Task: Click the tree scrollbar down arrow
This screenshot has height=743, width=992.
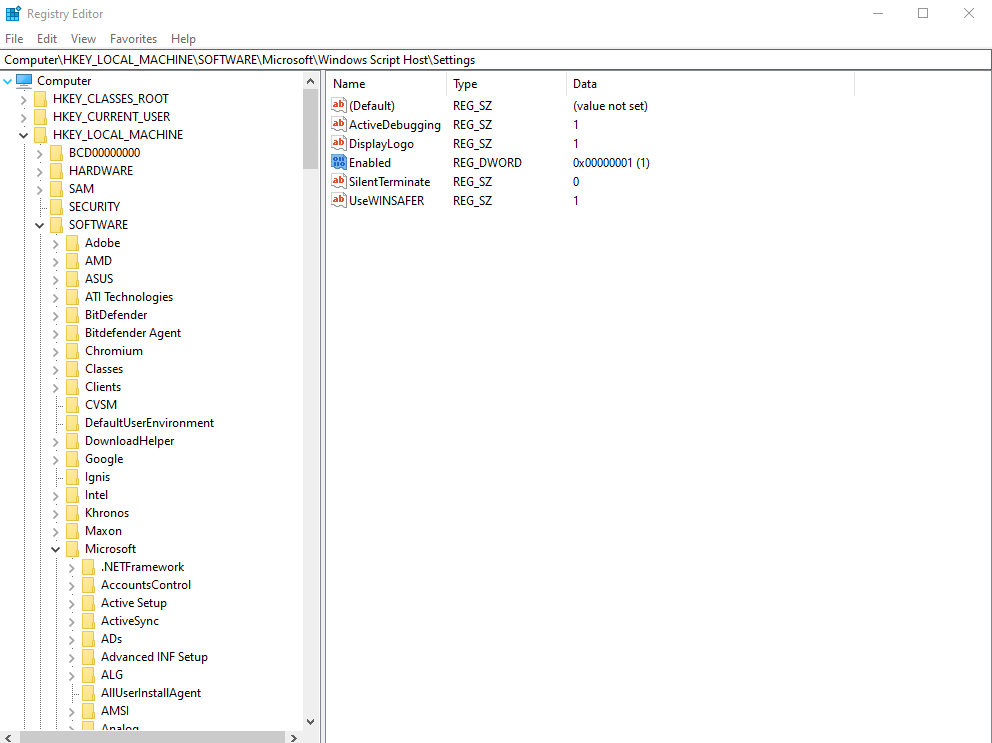Action: tap(311, 721)
